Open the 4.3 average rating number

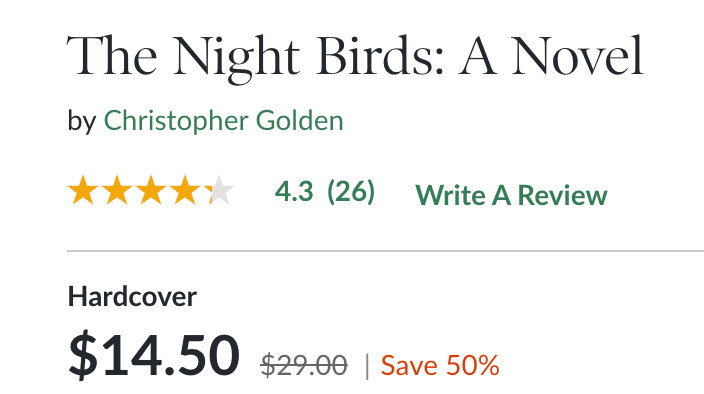(x=294, y=192)
